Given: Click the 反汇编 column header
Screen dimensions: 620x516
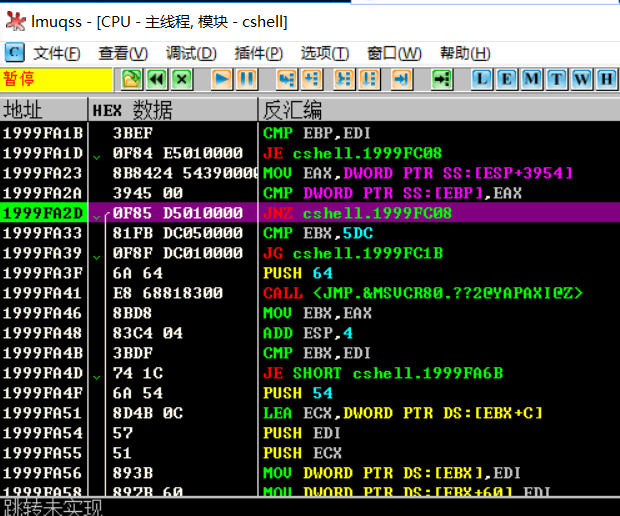Looking at the screenshot, I should pyautogui.click(x=439, y=110).
